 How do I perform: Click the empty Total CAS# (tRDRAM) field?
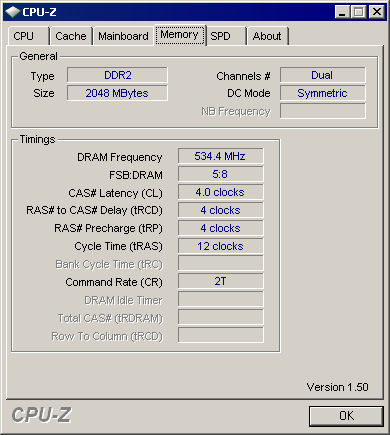(x=220, y=317)
